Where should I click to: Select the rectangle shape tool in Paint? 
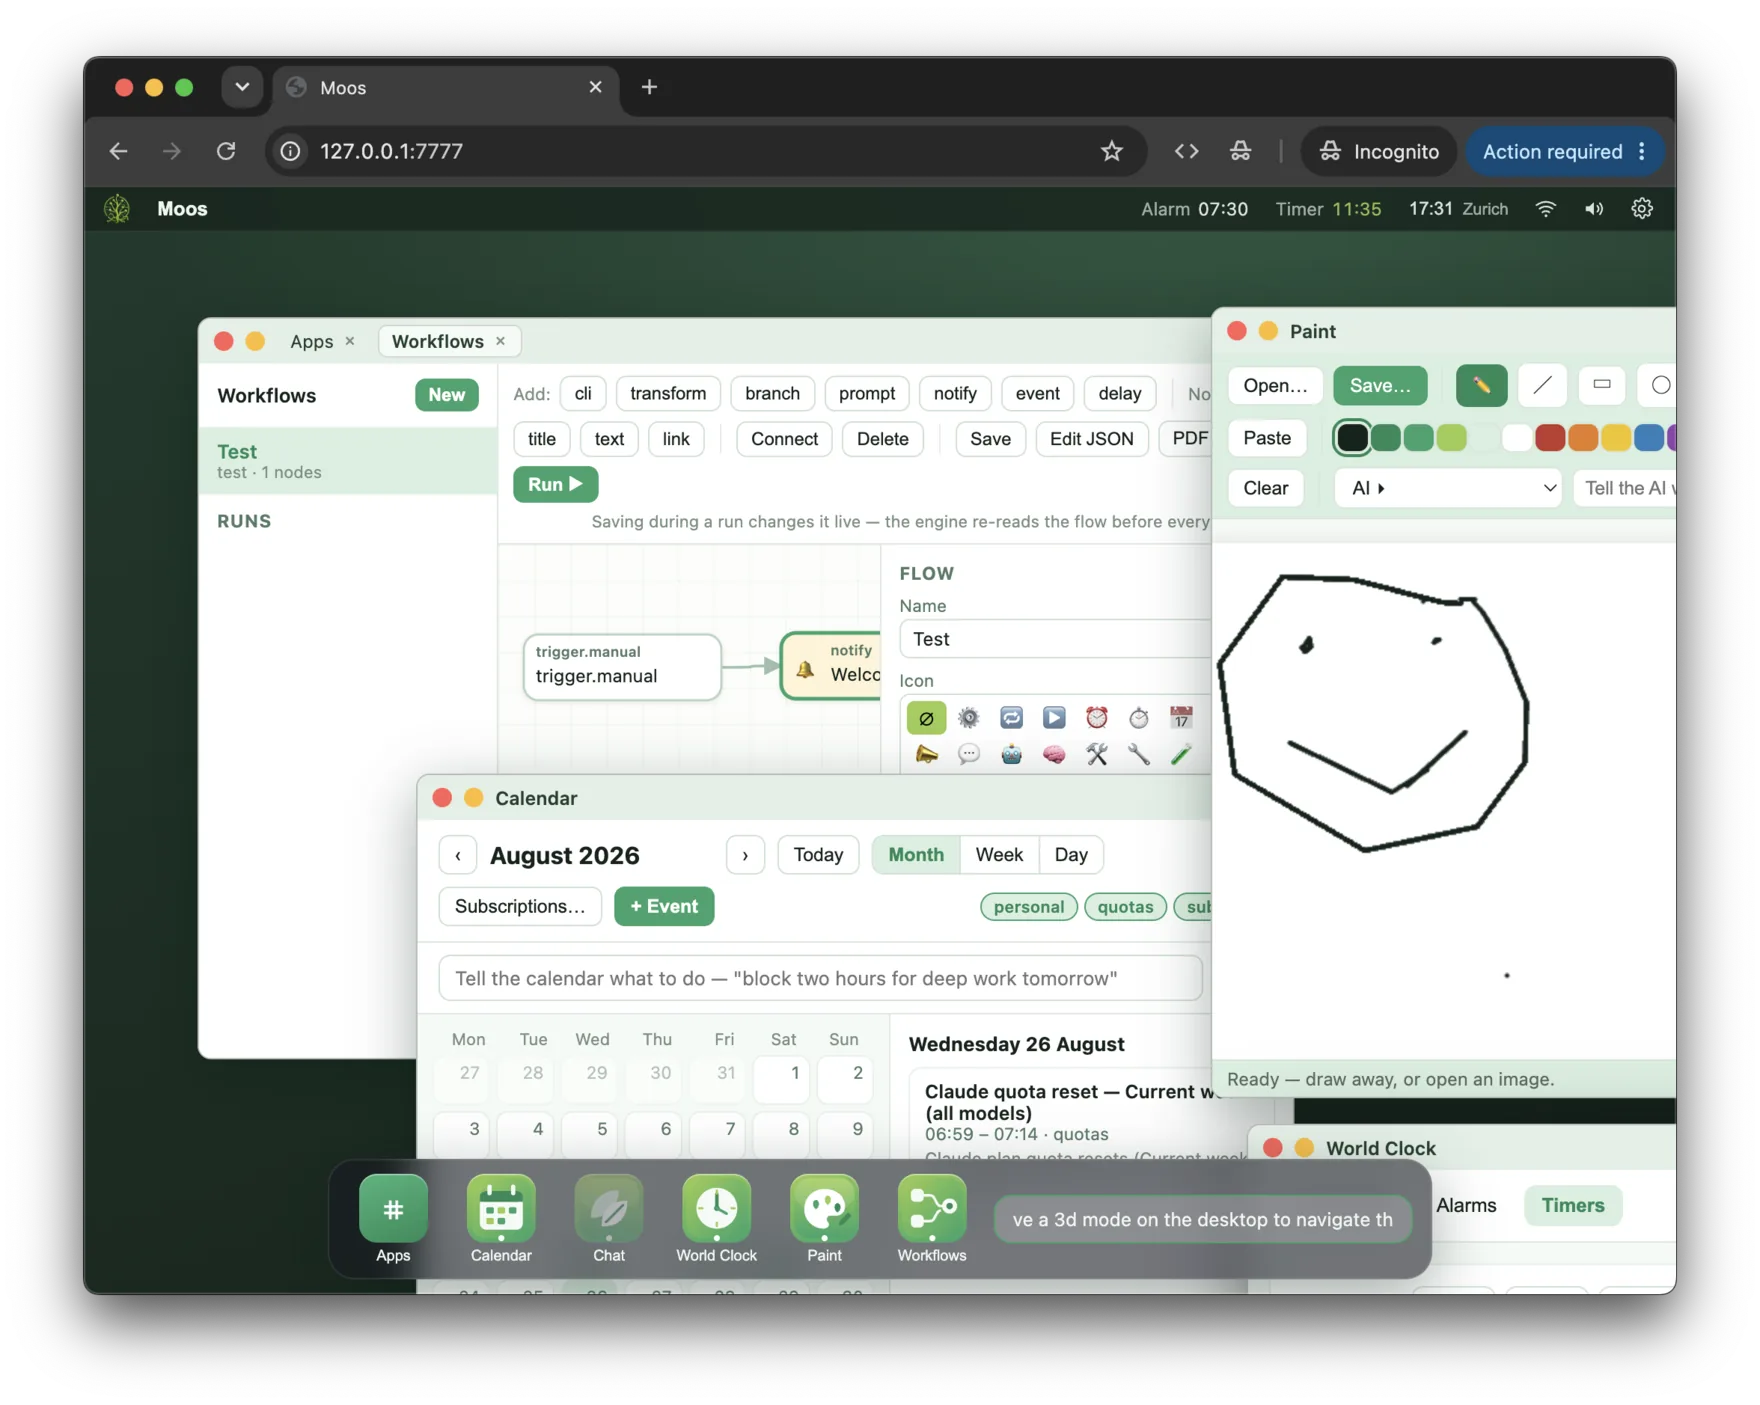click(1602, 386)
